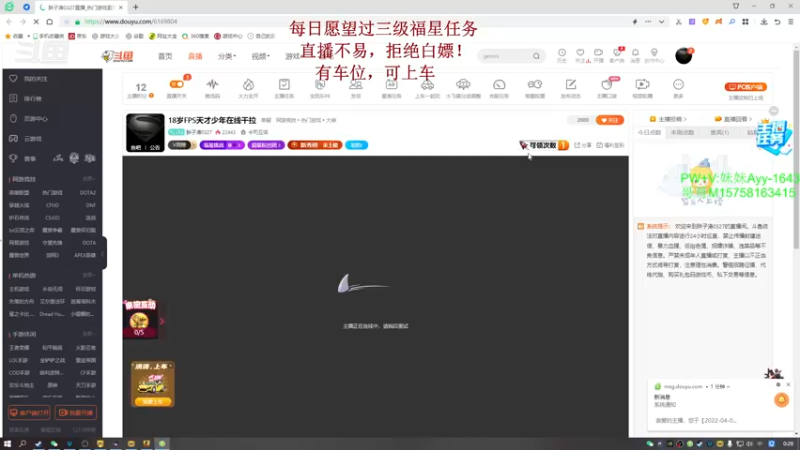This screenshot has width=800, height=450.
Task: Click the Douyu logo in header
Action: (x=117, y=56)
